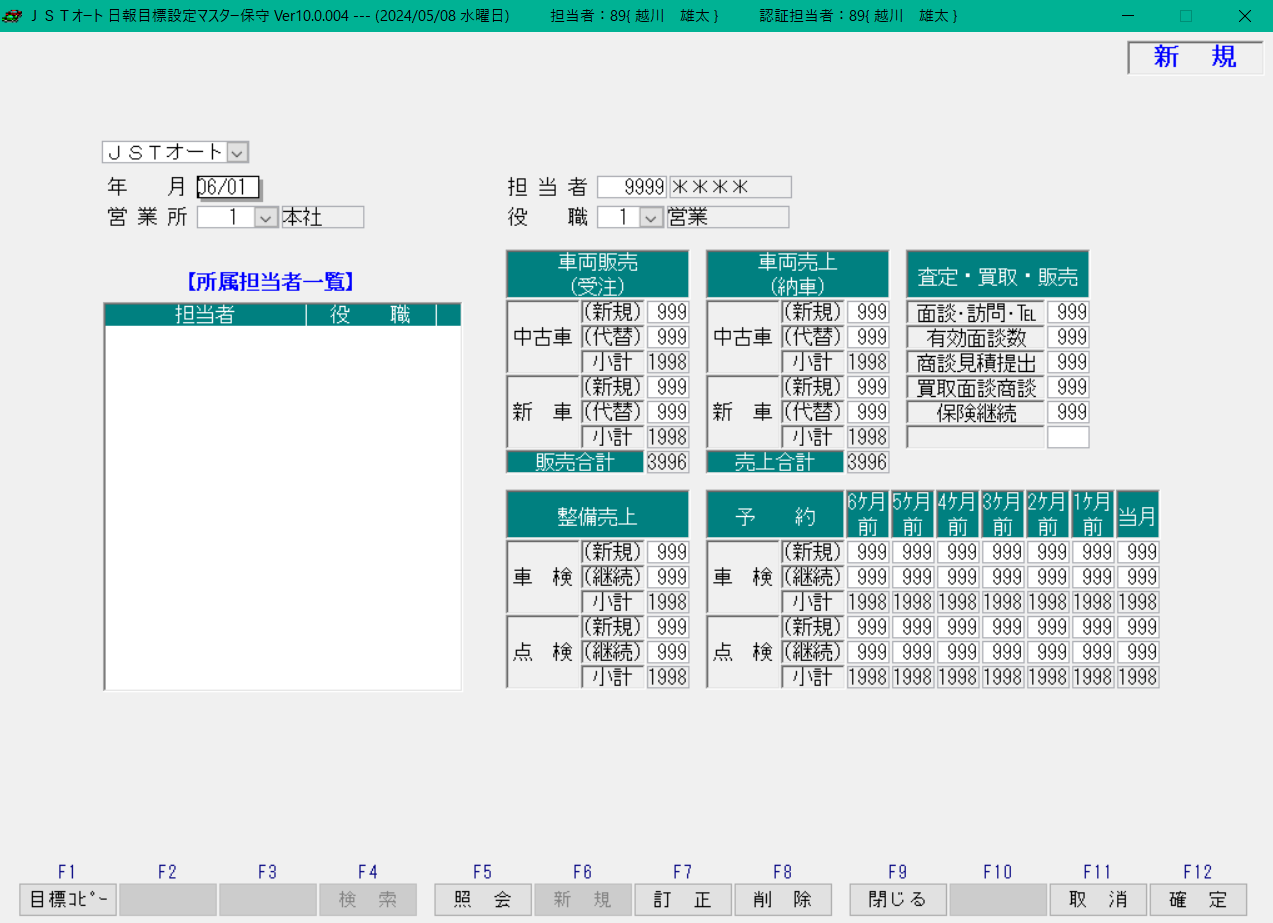Close the form with the 閉じる button
This screenshot has height=923, width=1273.
pos(898,899)
